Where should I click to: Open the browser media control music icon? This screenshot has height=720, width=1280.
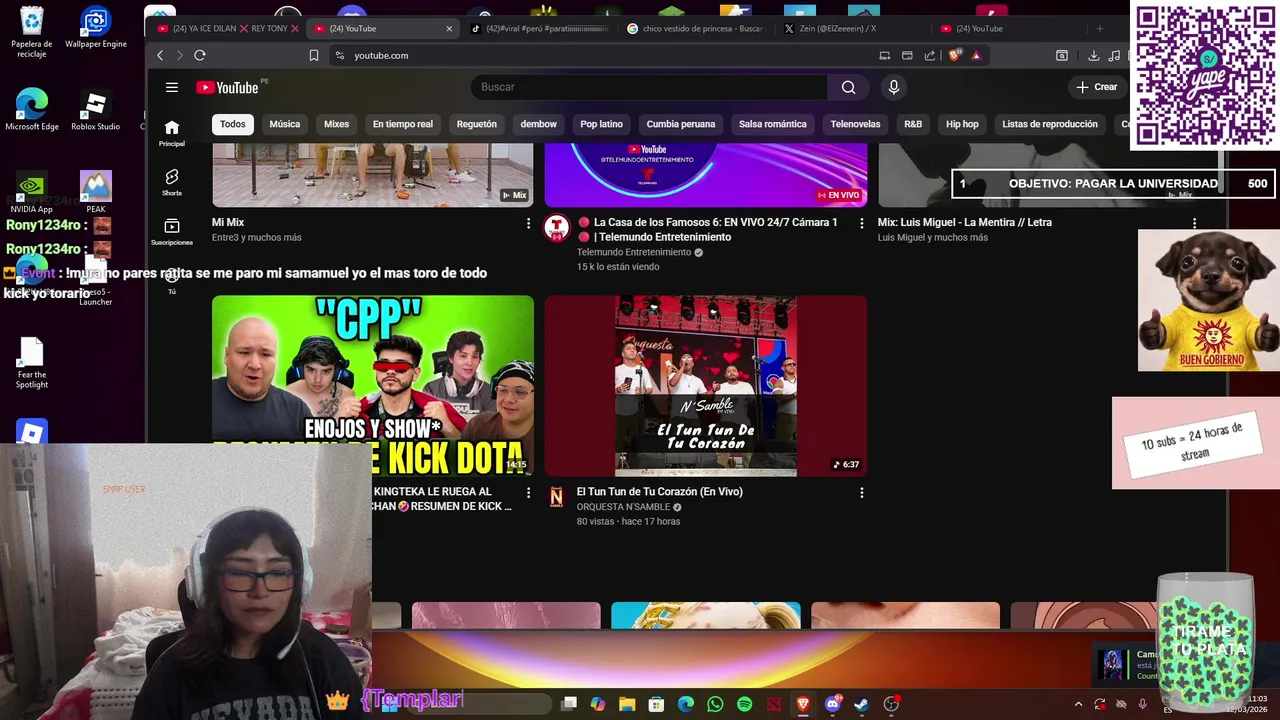click(1115, 55)
